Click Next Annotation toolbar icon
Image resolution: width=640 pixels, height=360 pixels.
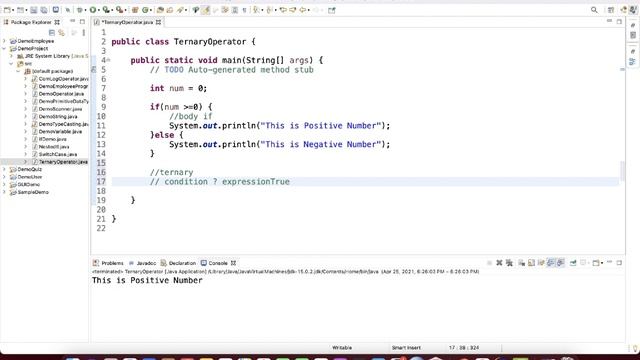256,10
